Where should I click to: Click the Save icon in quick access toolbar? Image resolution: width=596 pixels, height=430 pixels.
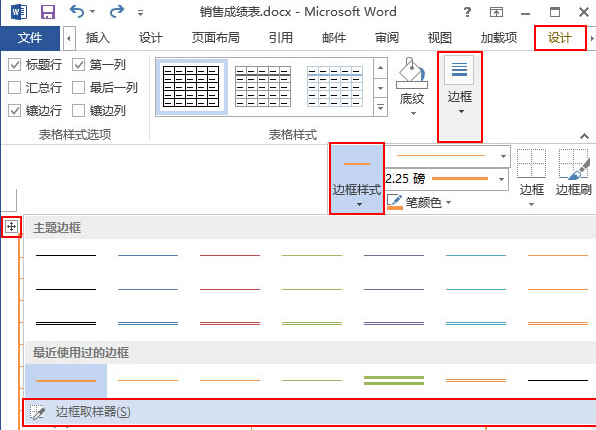[x=48, y=12]
